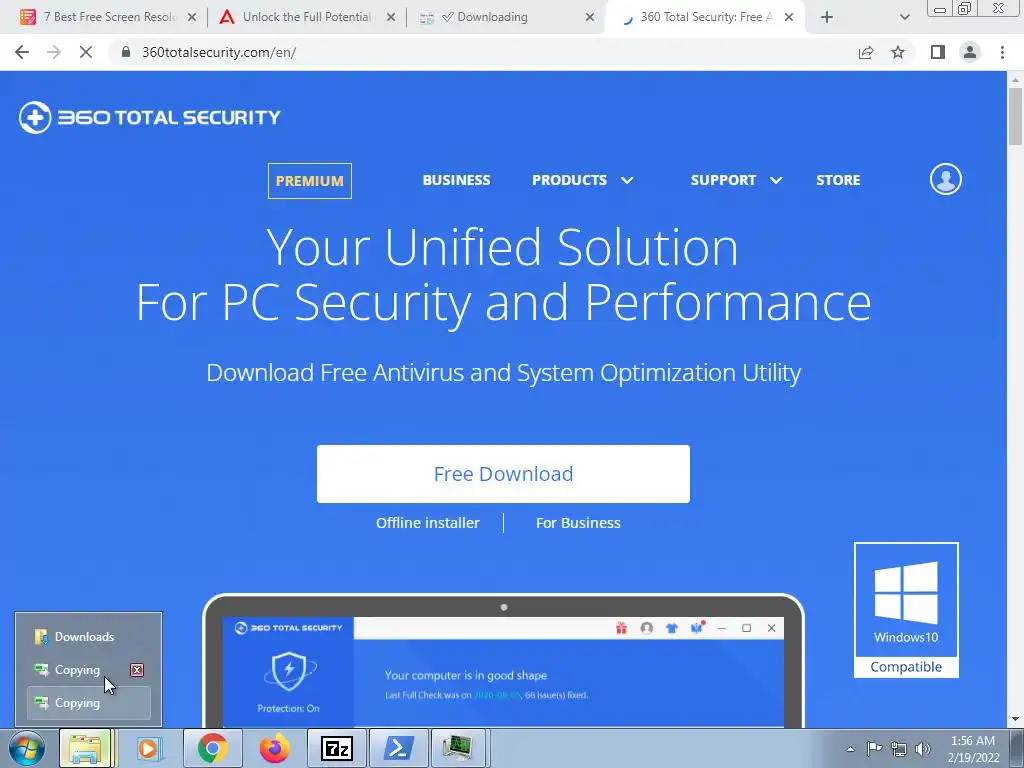This screenshot has height=768, width=1024.
Task: Stop loading the page
Action: tap(86, 52)
